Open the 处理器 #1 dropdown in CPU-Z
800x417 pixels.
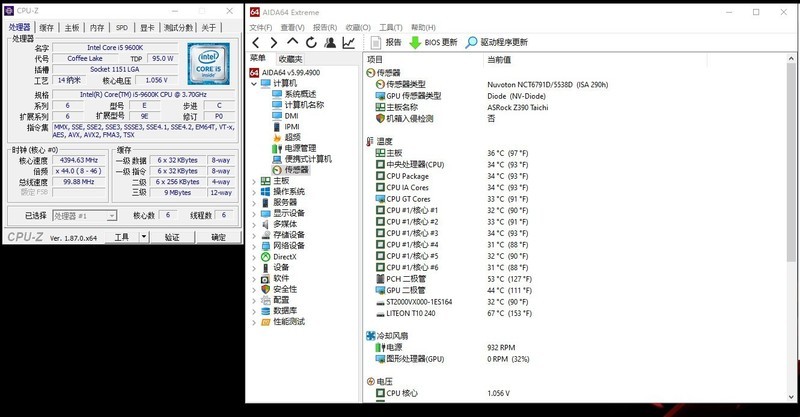(85, 216)
